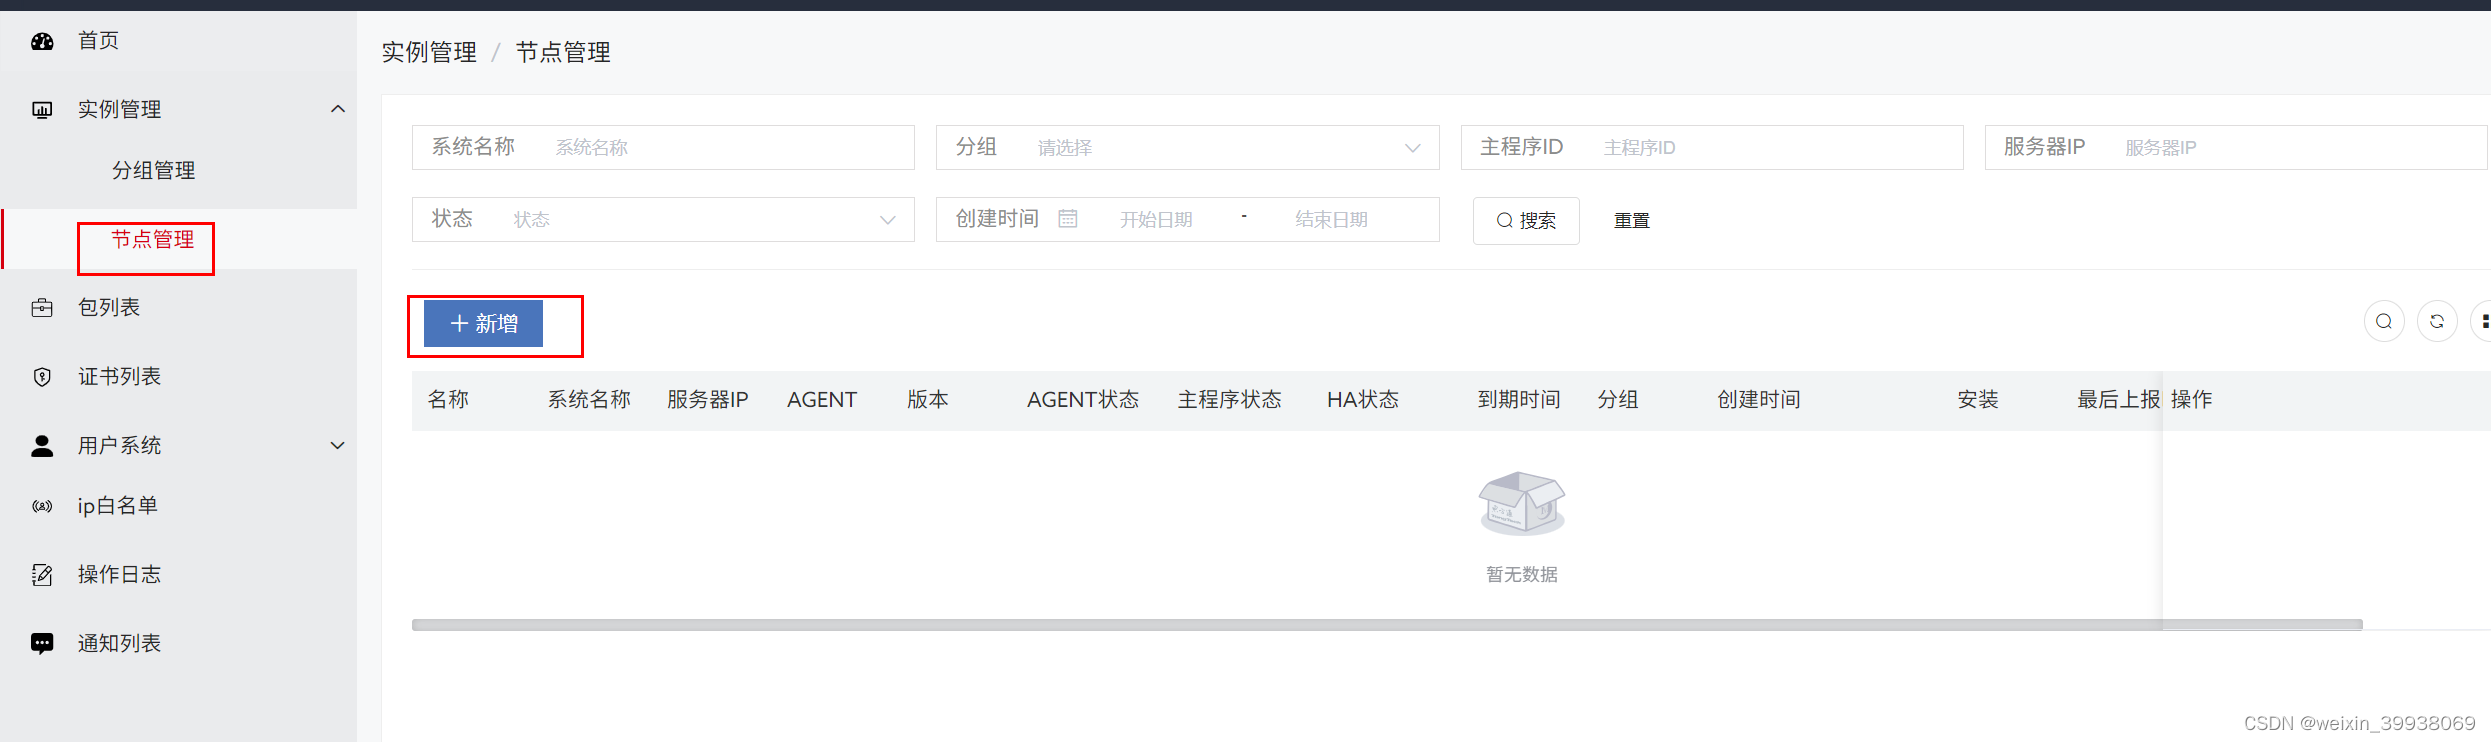Click the round refresh icon above the table
This screenshot has width=2491, height=742.
pyautogui.click(x=2437, y=321)
